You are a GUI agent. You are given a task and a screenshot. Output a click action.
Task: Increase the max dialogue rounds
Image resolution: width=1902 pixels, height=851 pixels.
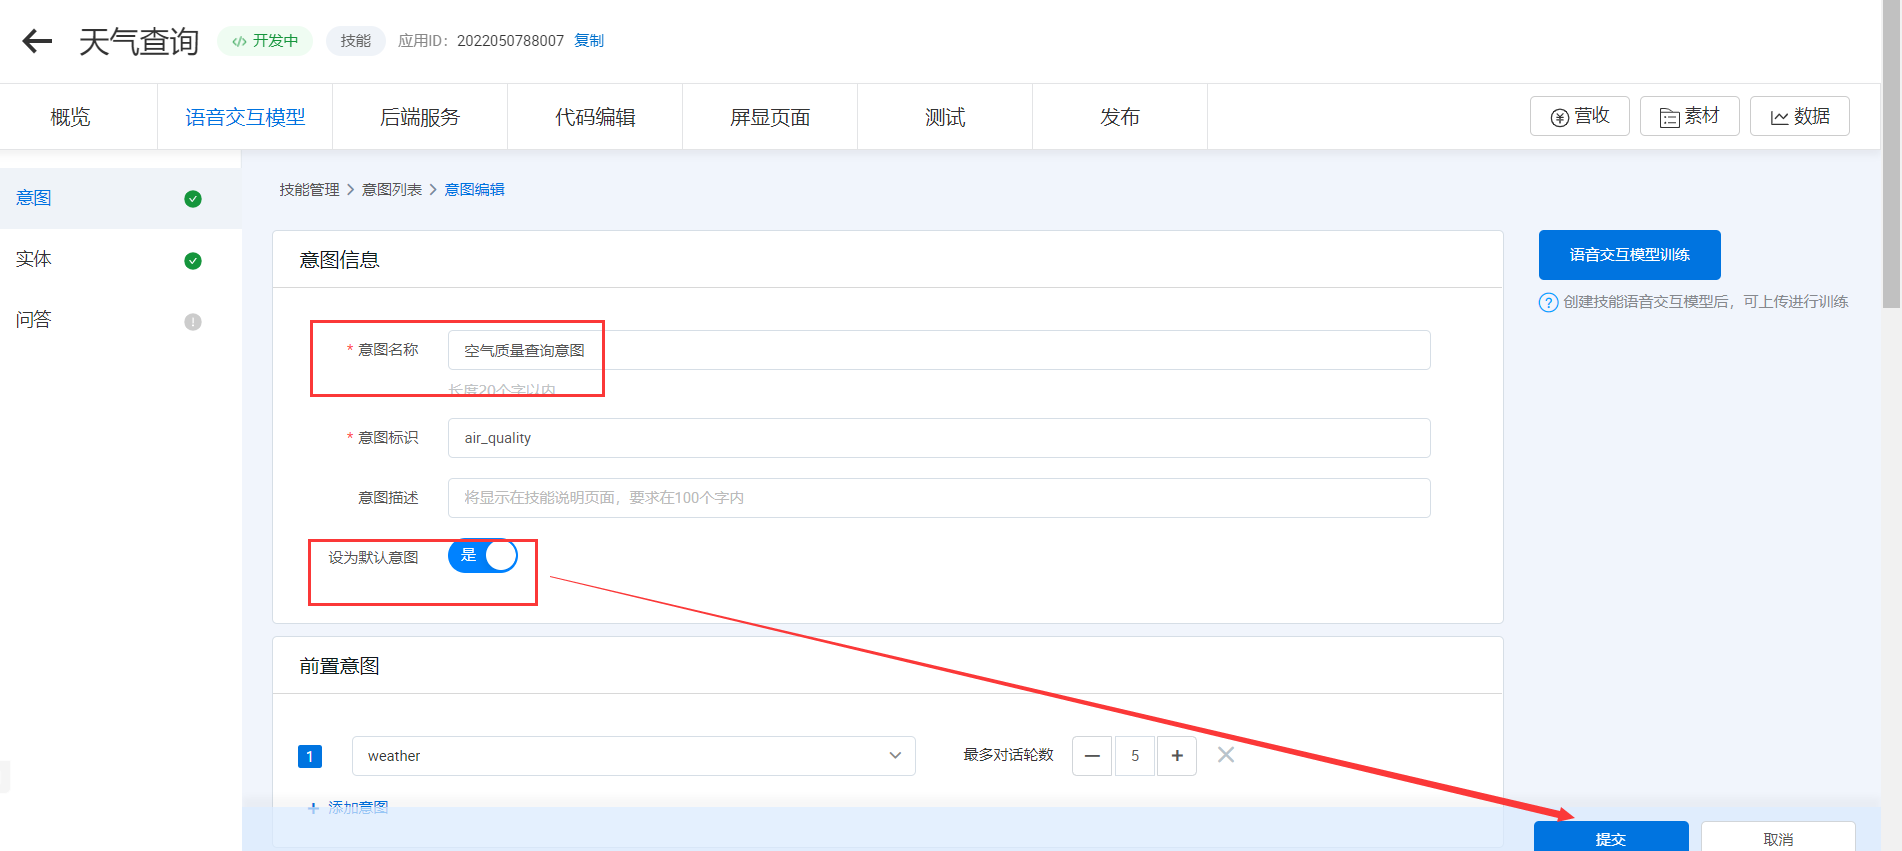click(x=1177, y=756)
